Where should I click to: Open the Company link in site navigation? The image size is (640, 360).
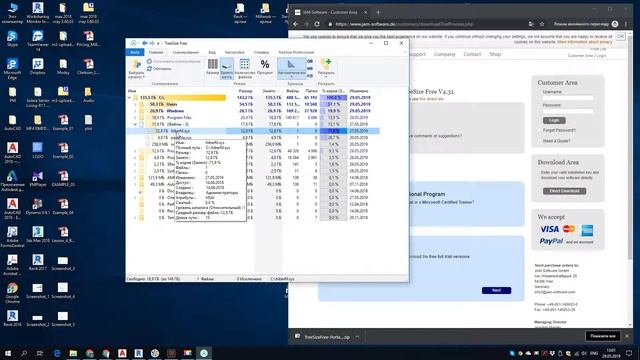click(444, 54)
